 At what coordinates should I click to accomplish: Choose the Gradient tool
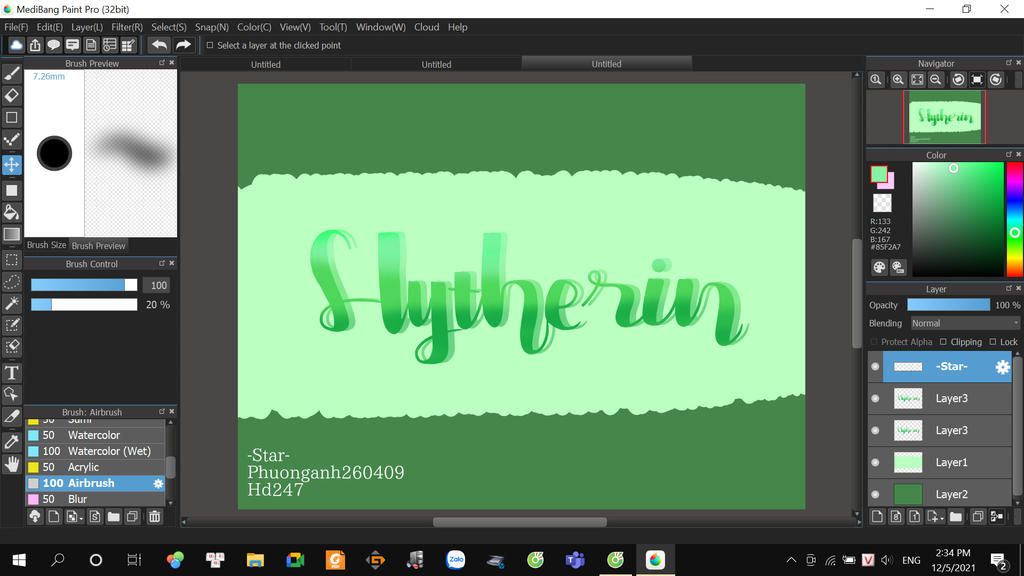point(12,234)
